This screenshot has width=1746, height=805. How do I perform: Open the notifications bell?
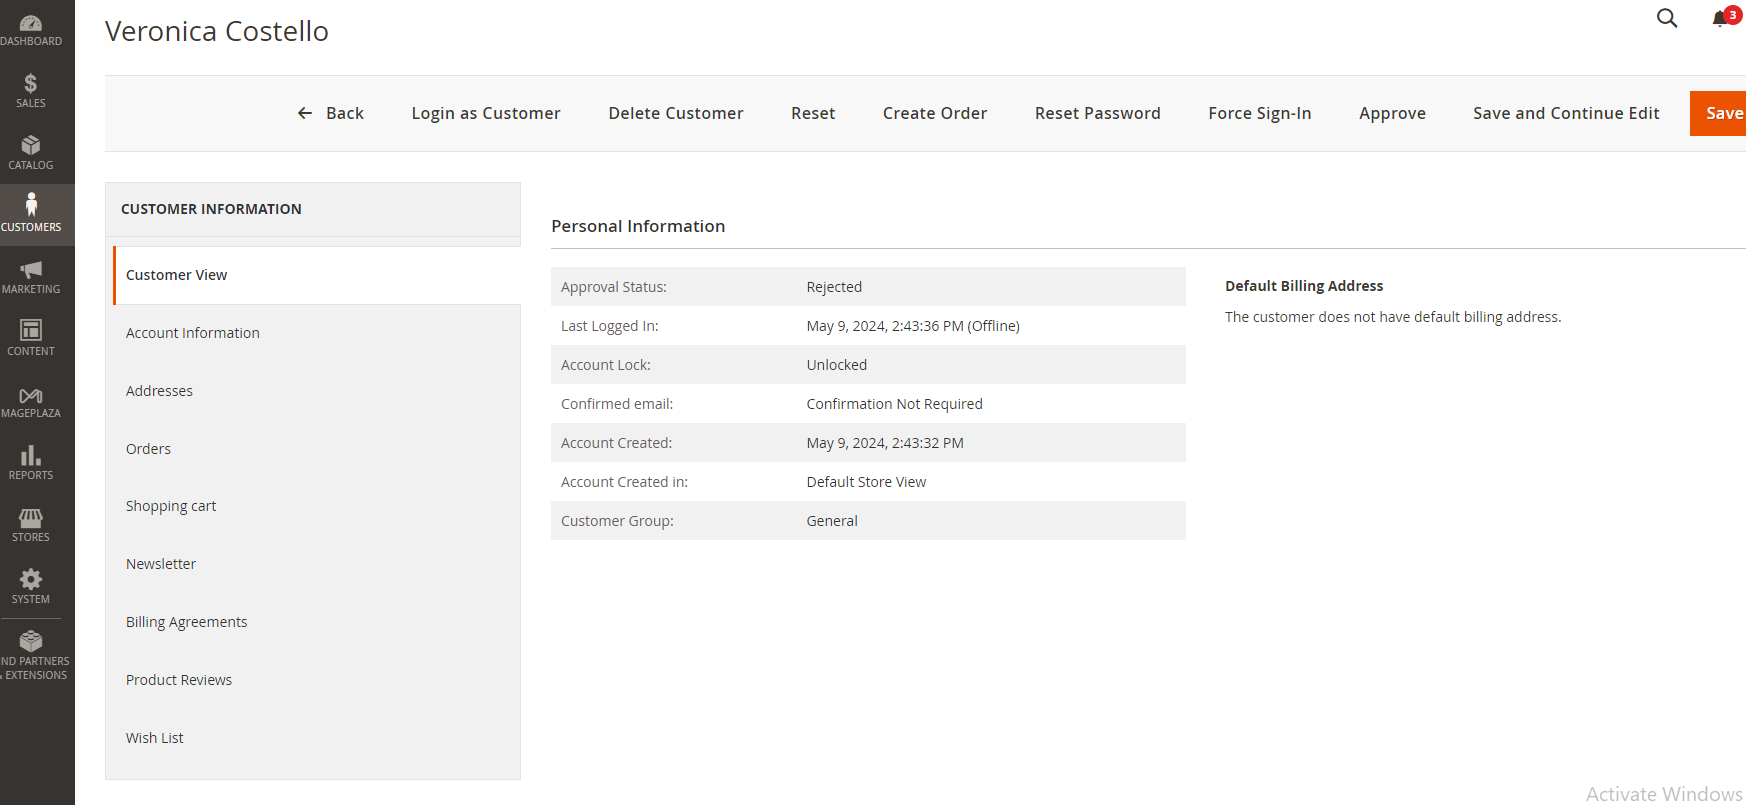(1721, 19)
